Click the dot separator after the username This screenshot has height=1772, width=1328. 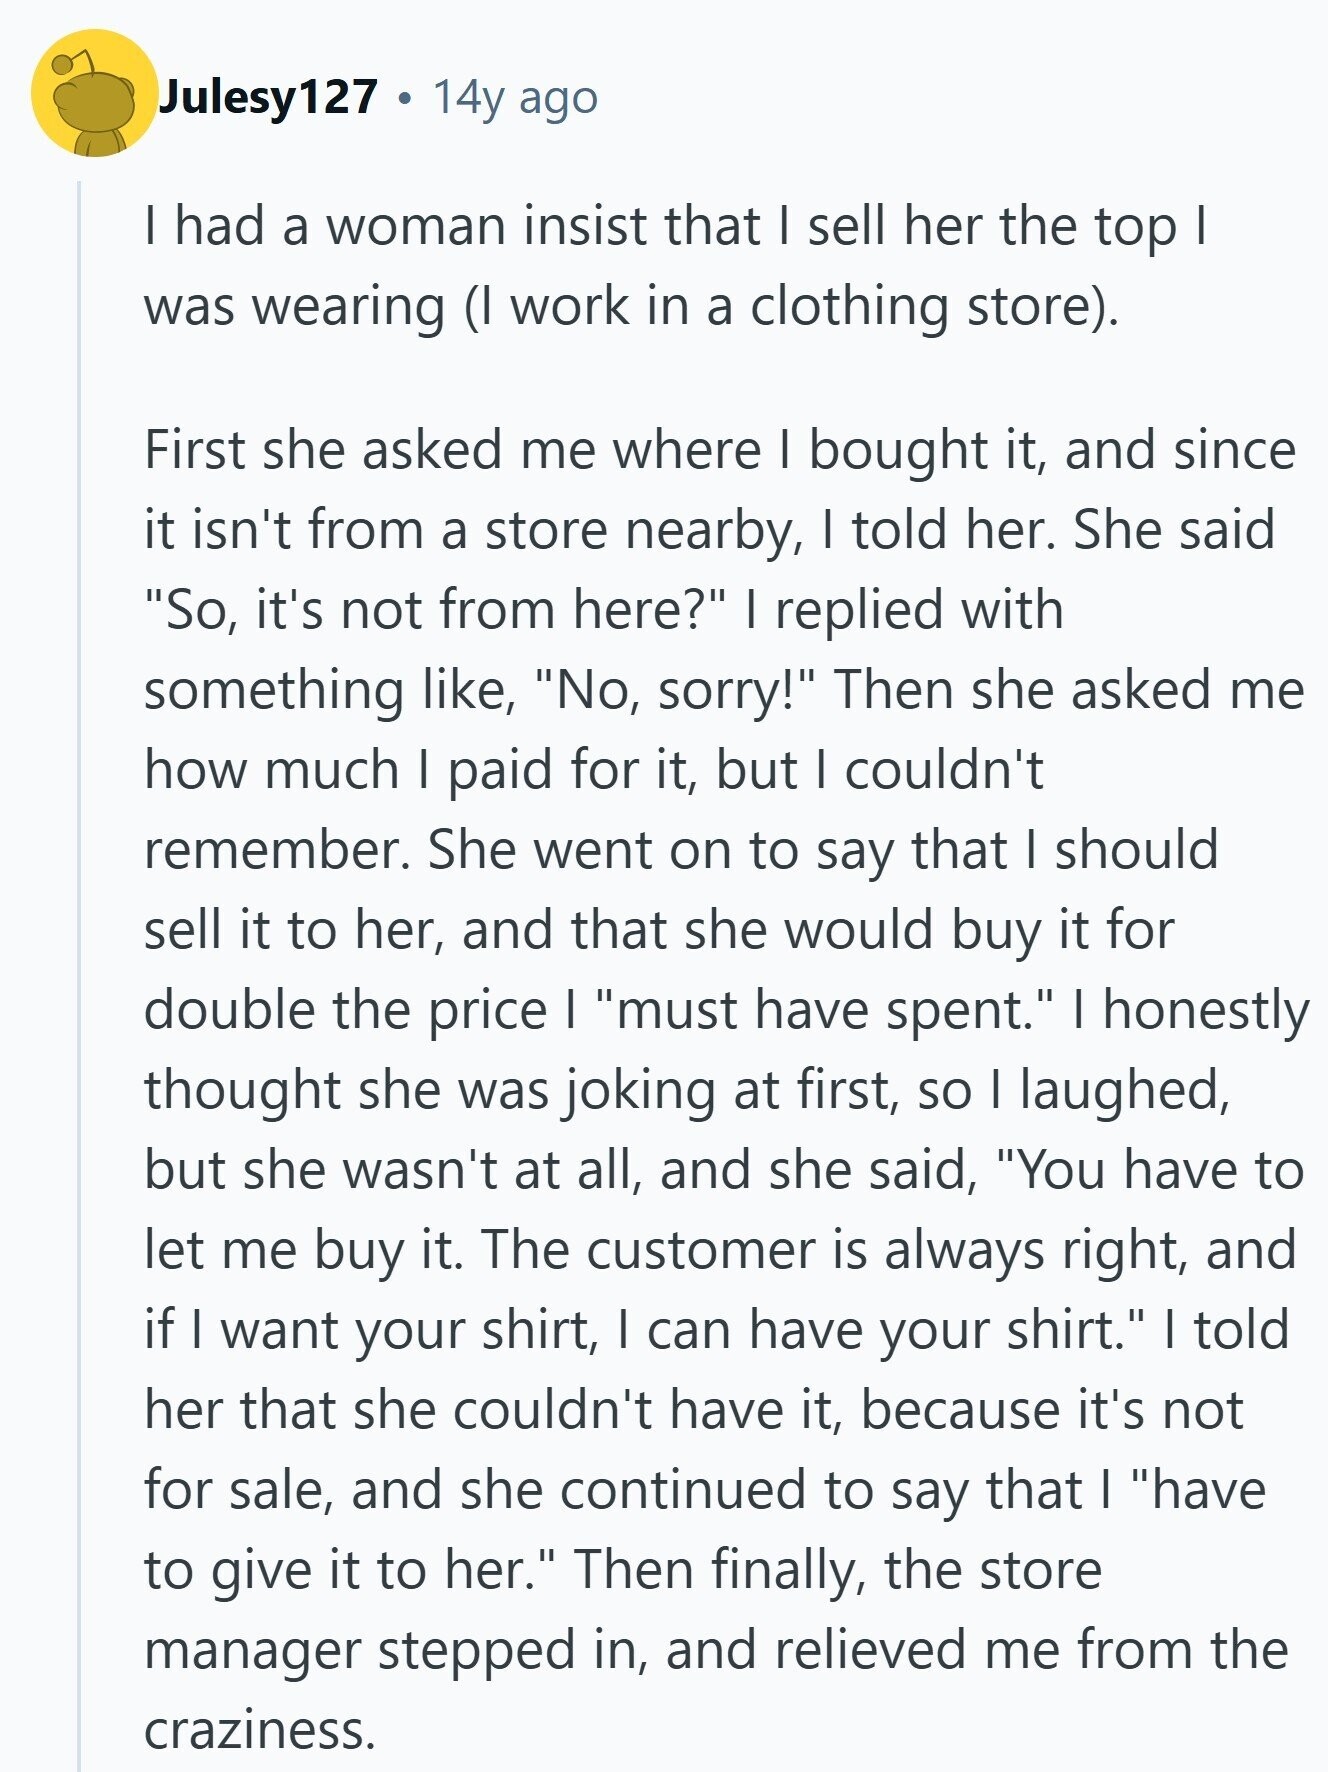tap(404, 98)
